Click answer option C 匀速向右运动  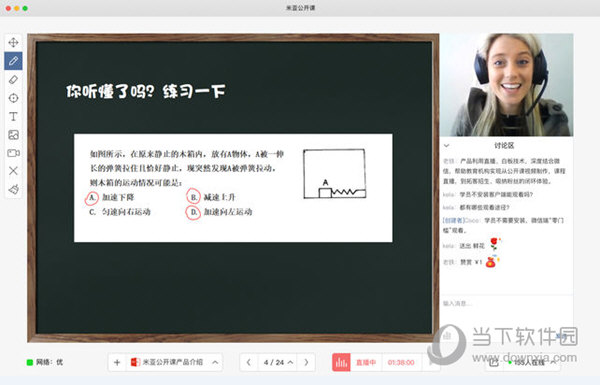[x=120, y=212]
